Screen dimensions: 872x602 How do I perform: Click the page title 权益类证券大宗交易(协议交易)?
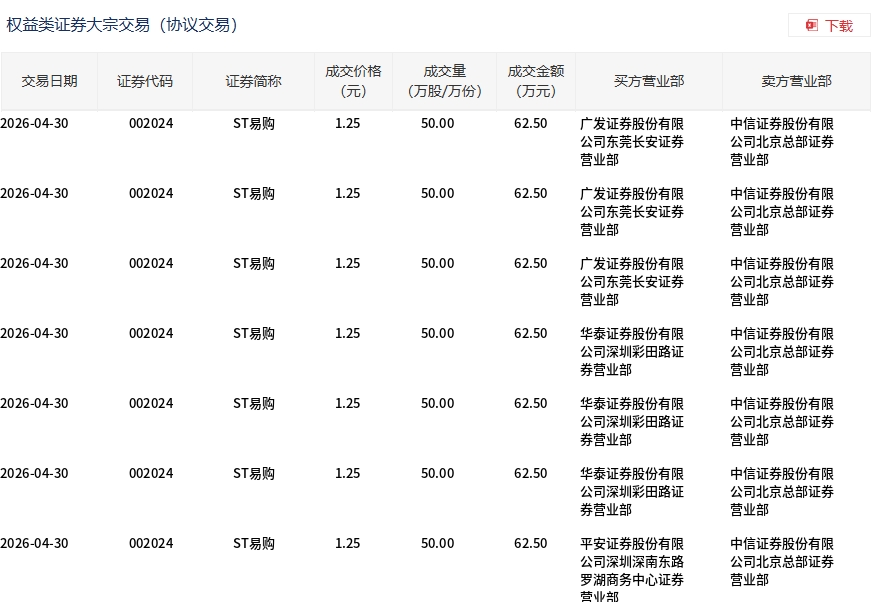[x=122, y=25]
